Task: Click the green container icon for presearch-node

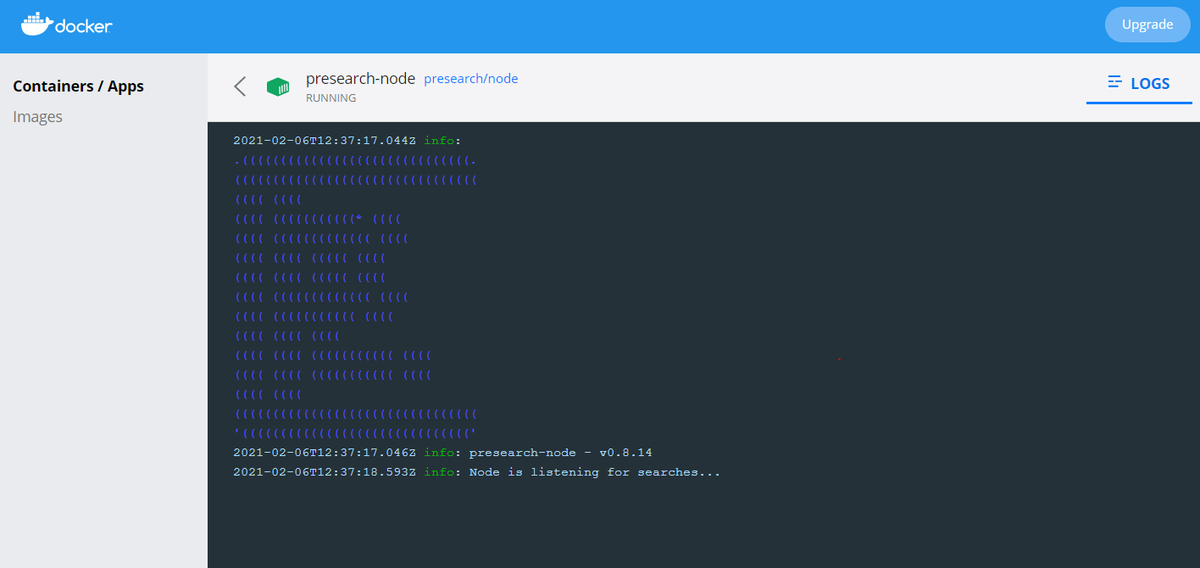Action: 278,87
